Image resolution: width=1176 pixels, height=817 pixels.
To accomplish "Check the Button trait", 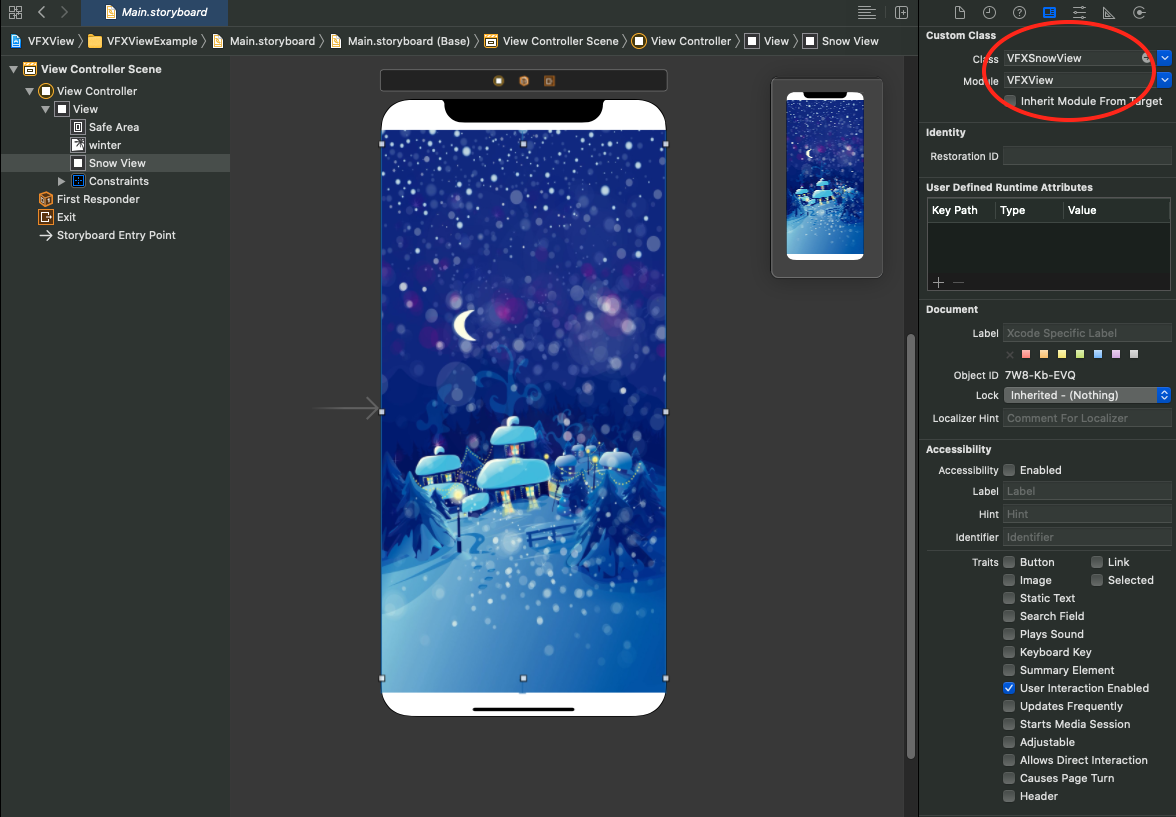I will [x=1010, y=562].
